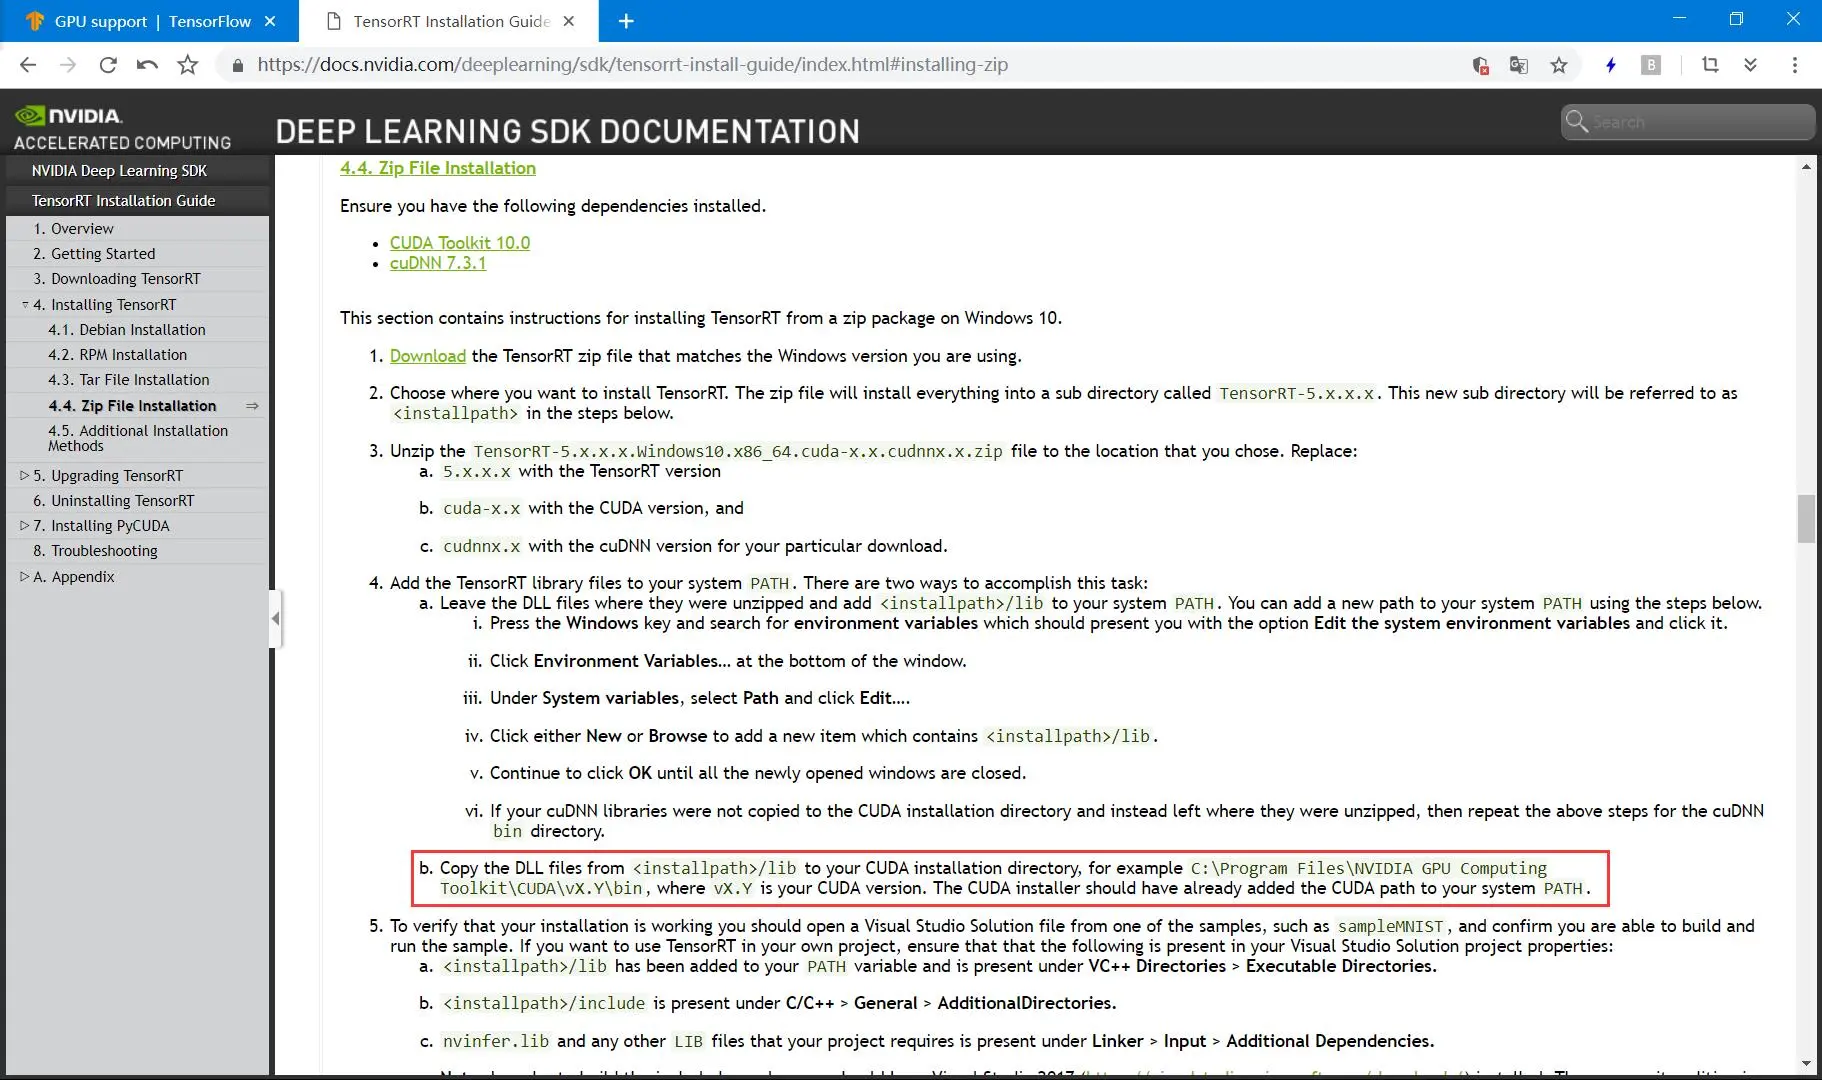Open 3. Downloading TensorRT section

point(116,279)
